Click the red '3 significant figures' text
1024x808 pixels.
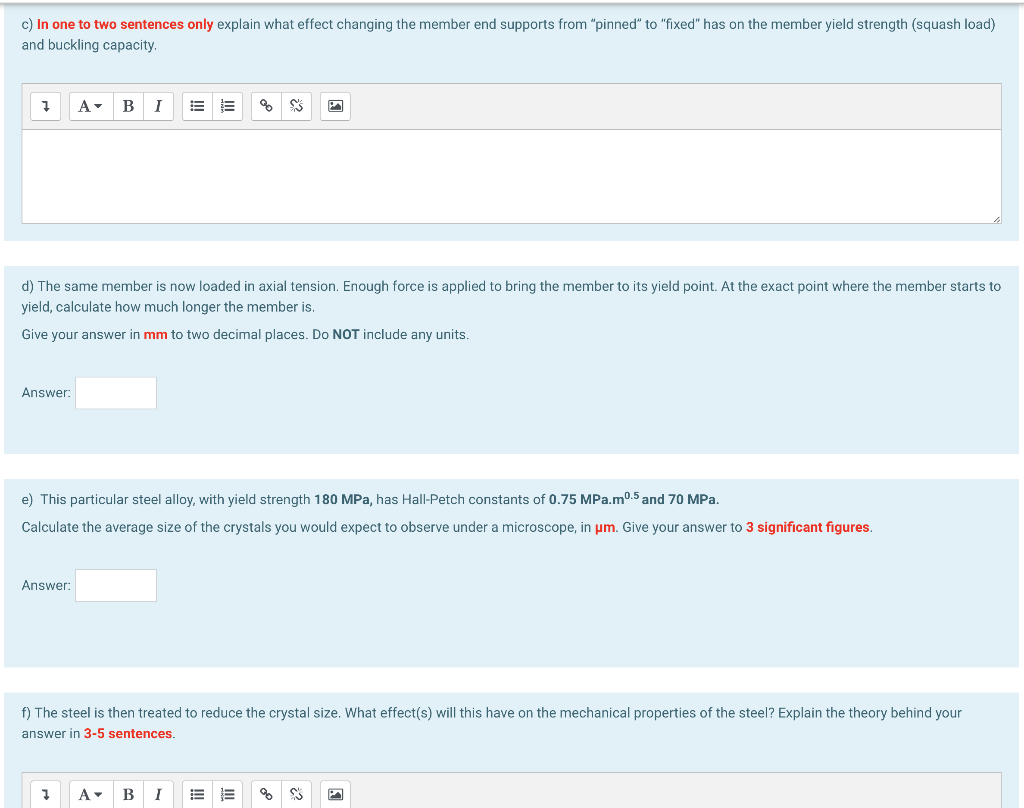[807, 527]
